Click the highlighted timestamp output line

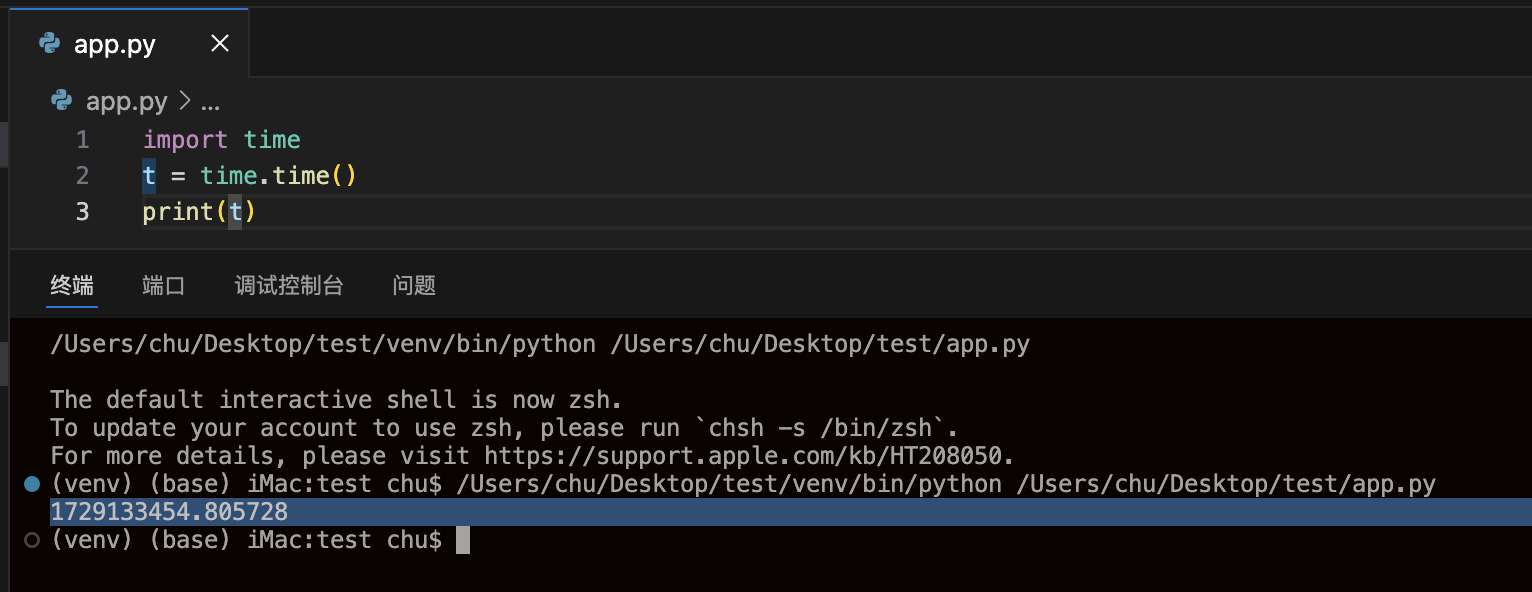[x=169, y=512]
